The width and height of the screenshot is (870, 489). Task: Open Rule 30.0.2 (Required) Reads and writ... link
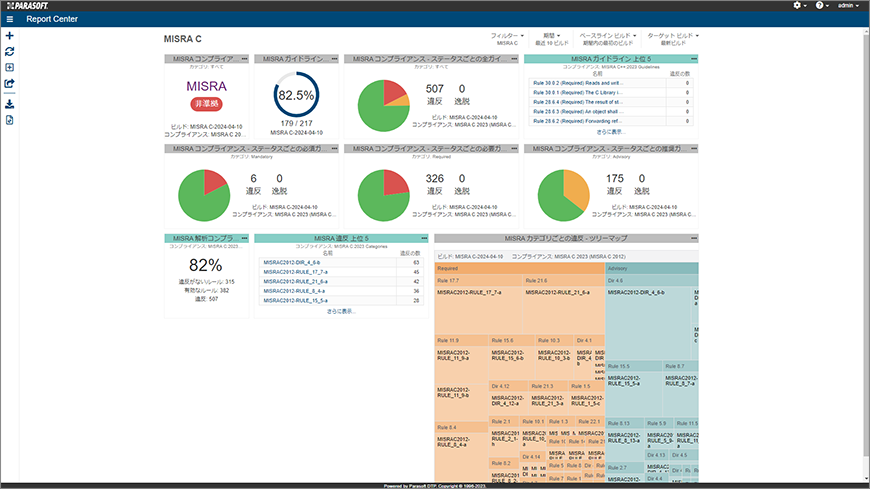pyautogui.click(x=577, y=83)
